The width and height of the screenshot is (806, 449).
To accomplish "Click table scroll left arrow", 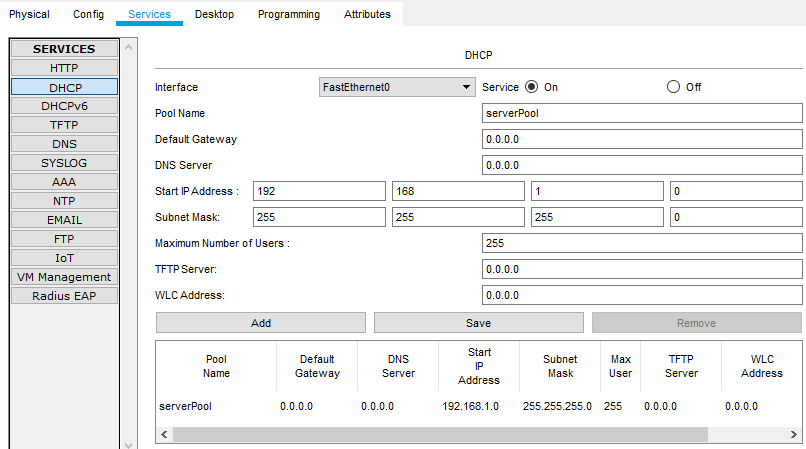I will click(x=164, y=435).
